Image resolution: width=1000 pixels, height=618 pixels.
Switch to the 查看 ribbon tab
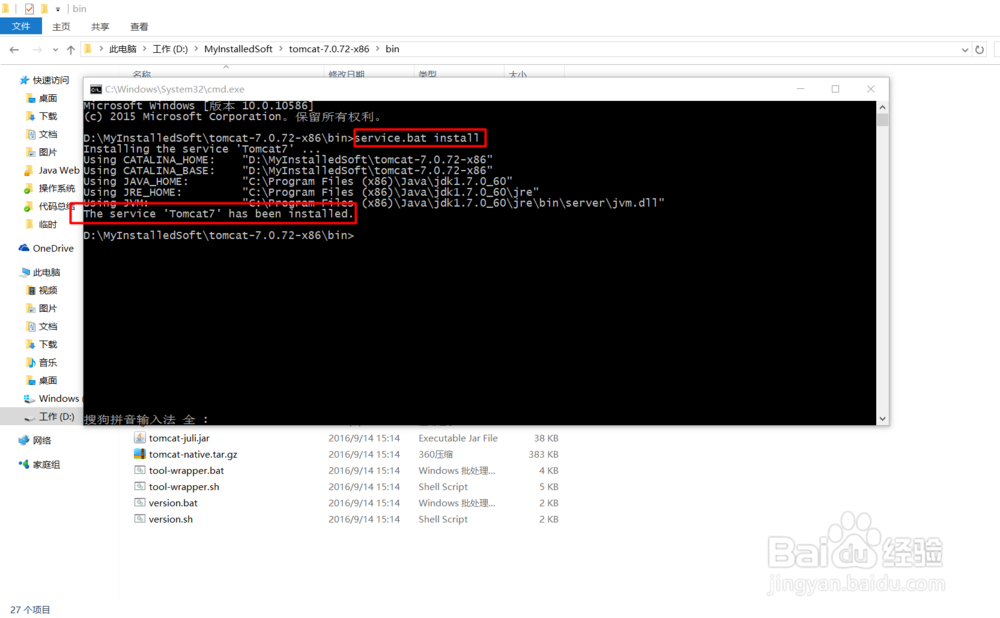point(139,27)
